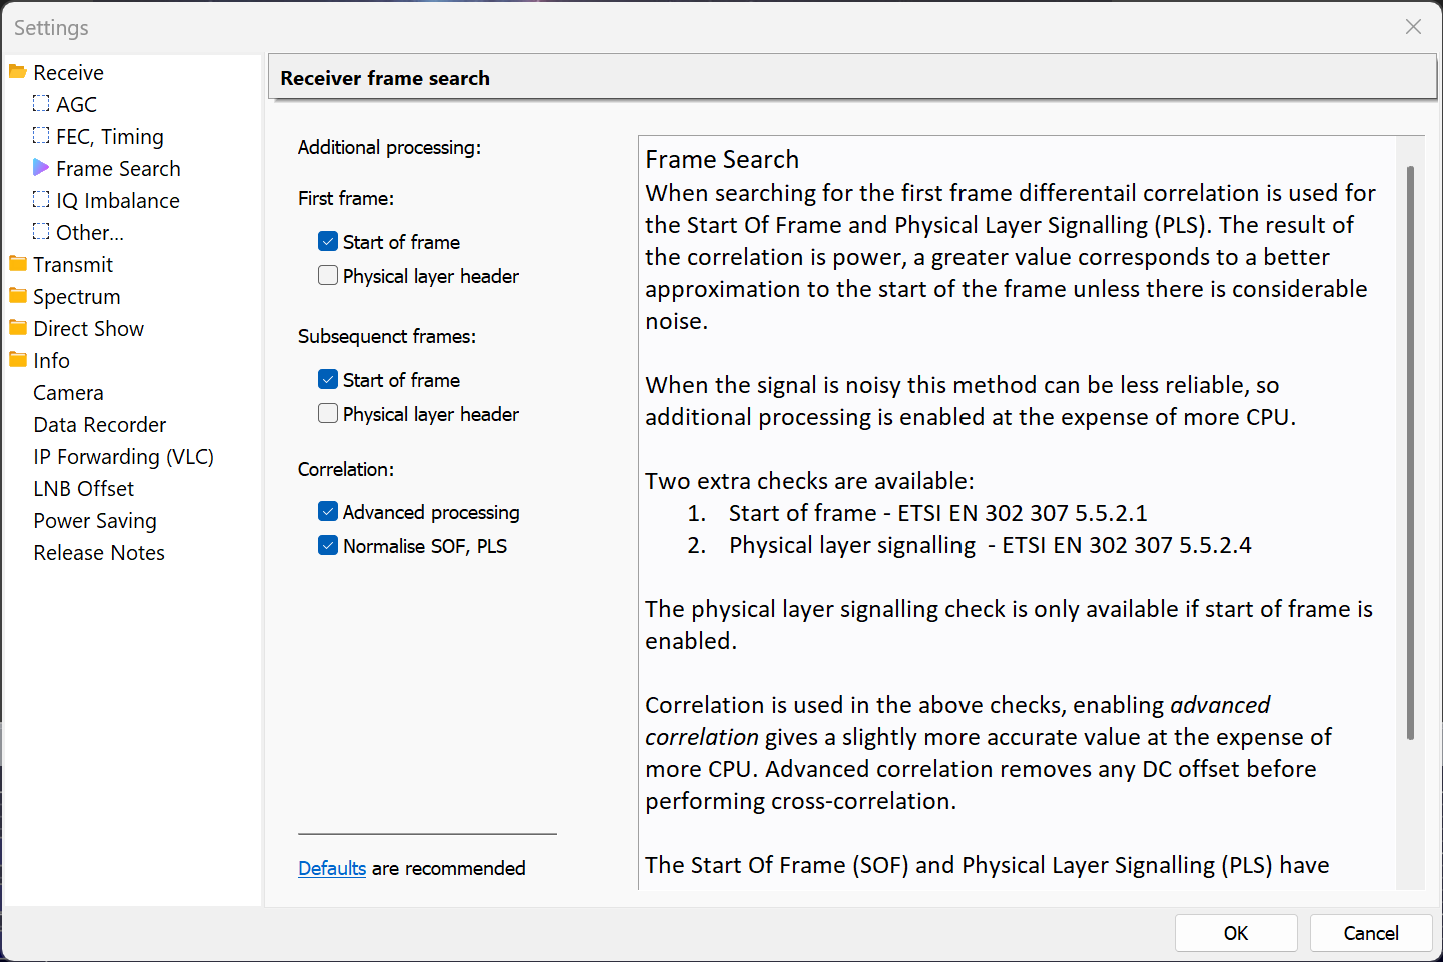
Task: Click the Defaults link
Action: click(x=332, y=868)
